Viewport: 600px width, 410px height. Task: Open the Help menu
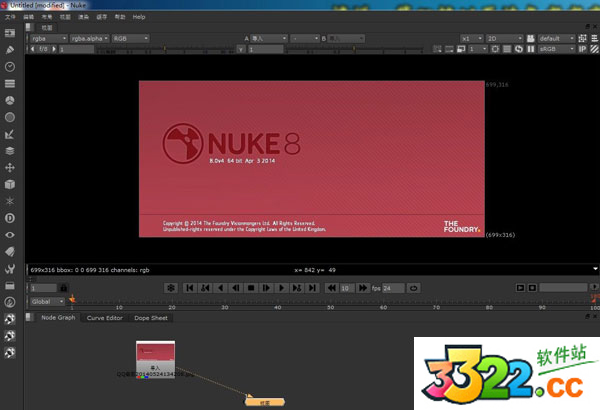point(138,17)
